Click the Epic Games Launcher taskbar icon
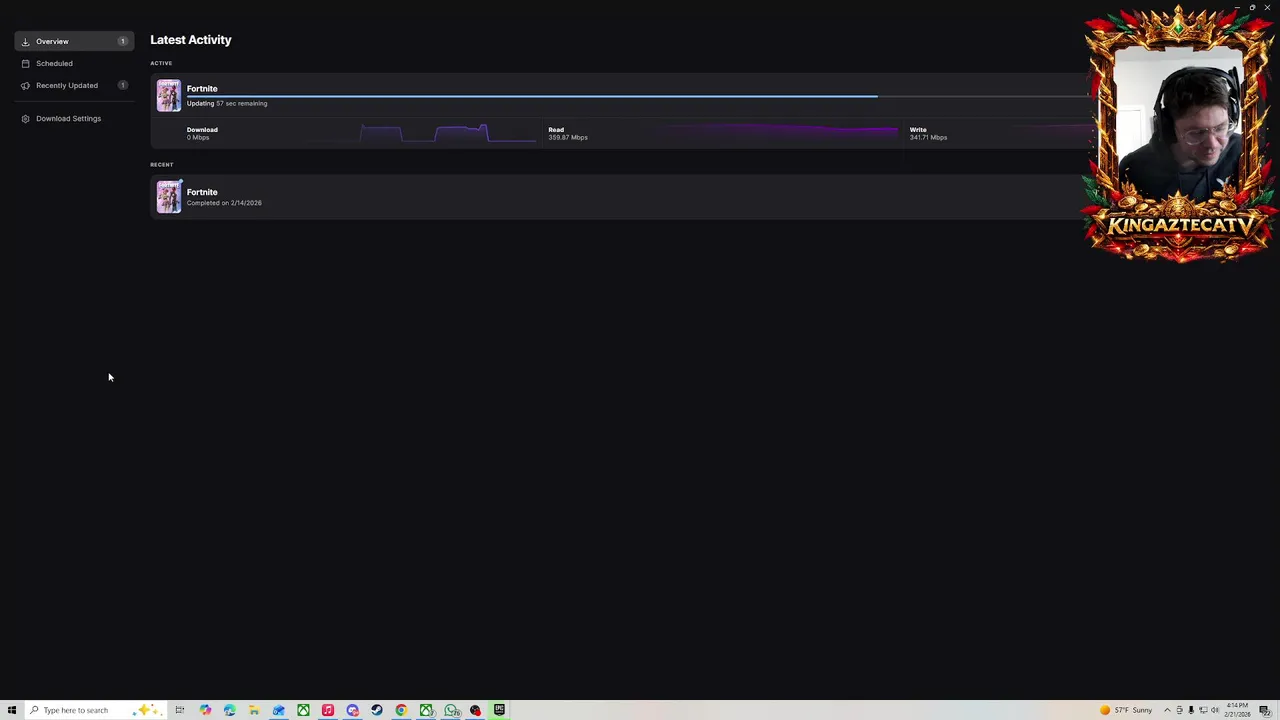 [499, 710]
